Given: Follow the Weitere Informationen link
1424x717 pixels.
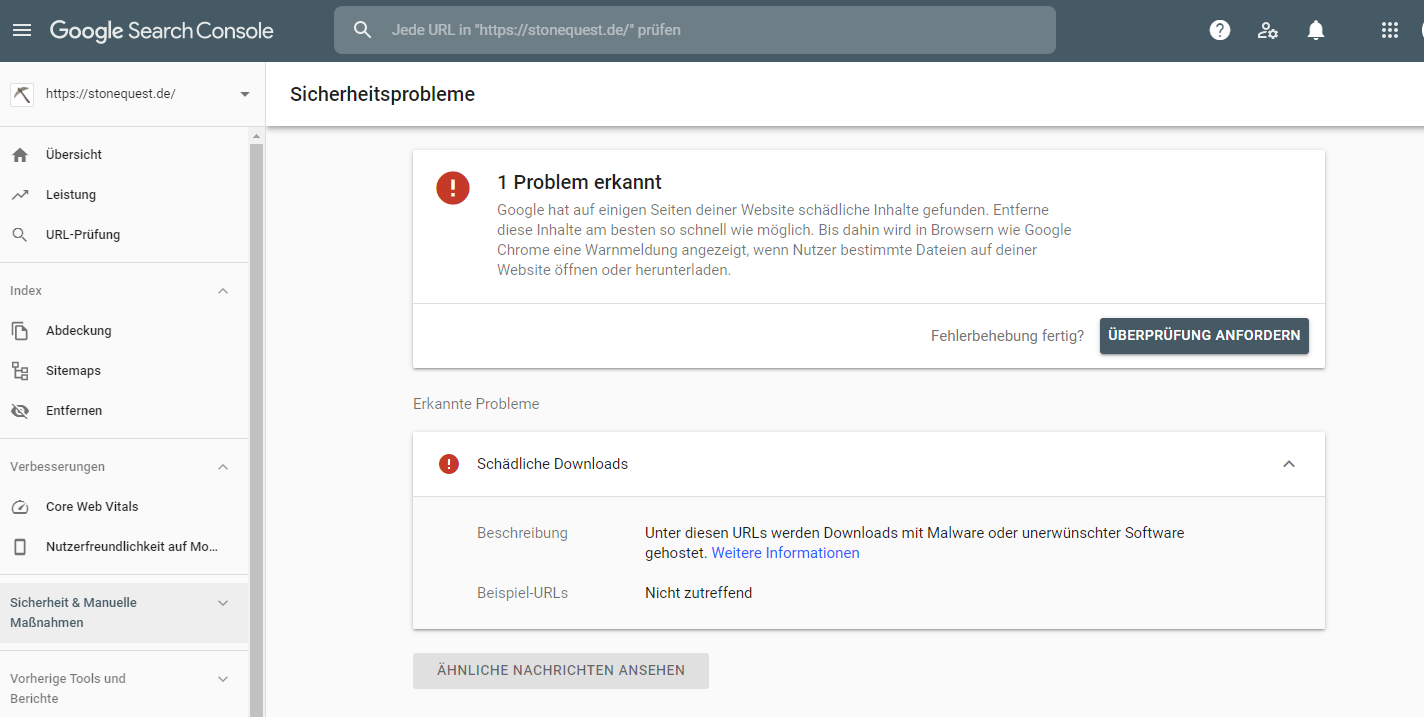Looking at the screenshot, I should click(785, 553).
